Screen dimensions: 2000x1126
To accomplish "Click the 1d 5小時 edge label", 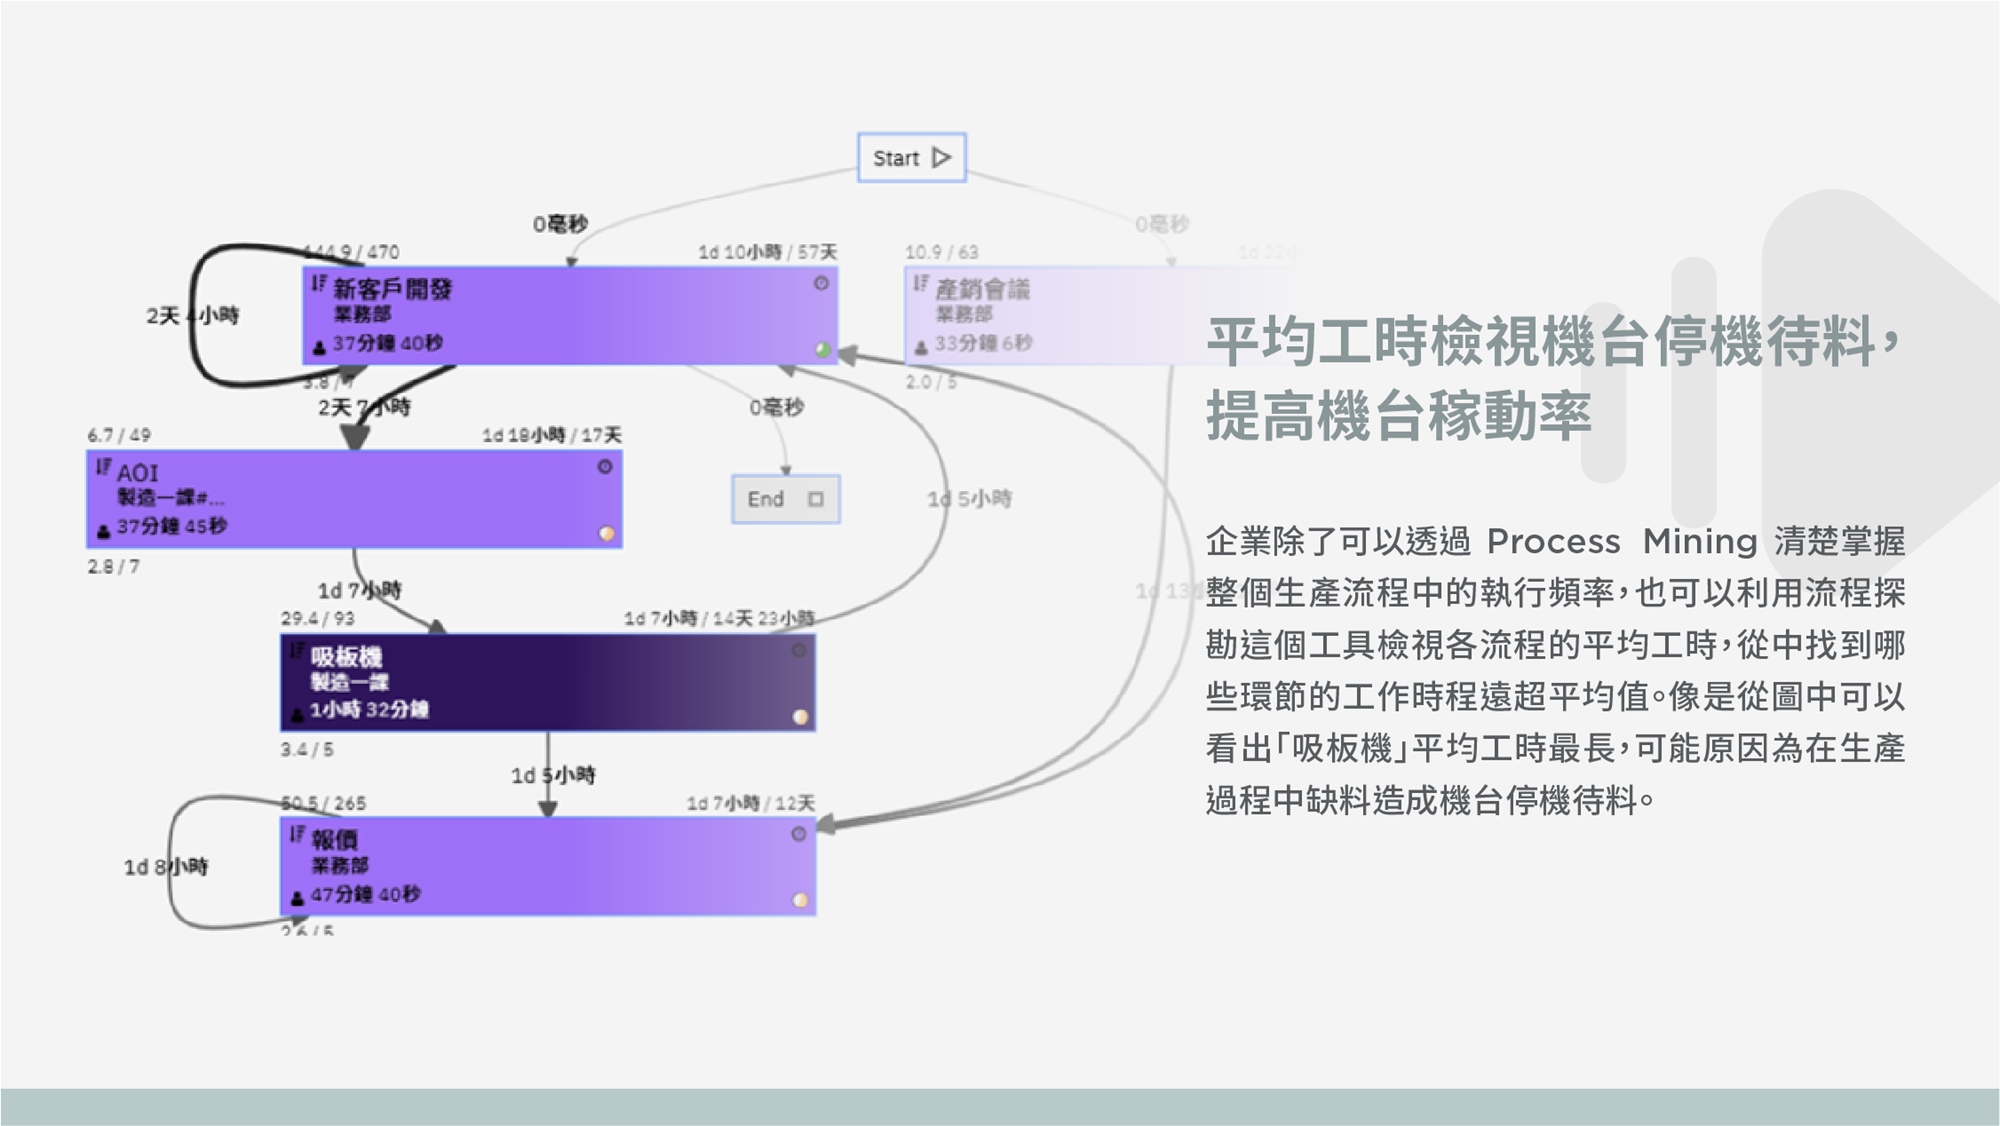I will click(x=552, y=775).
